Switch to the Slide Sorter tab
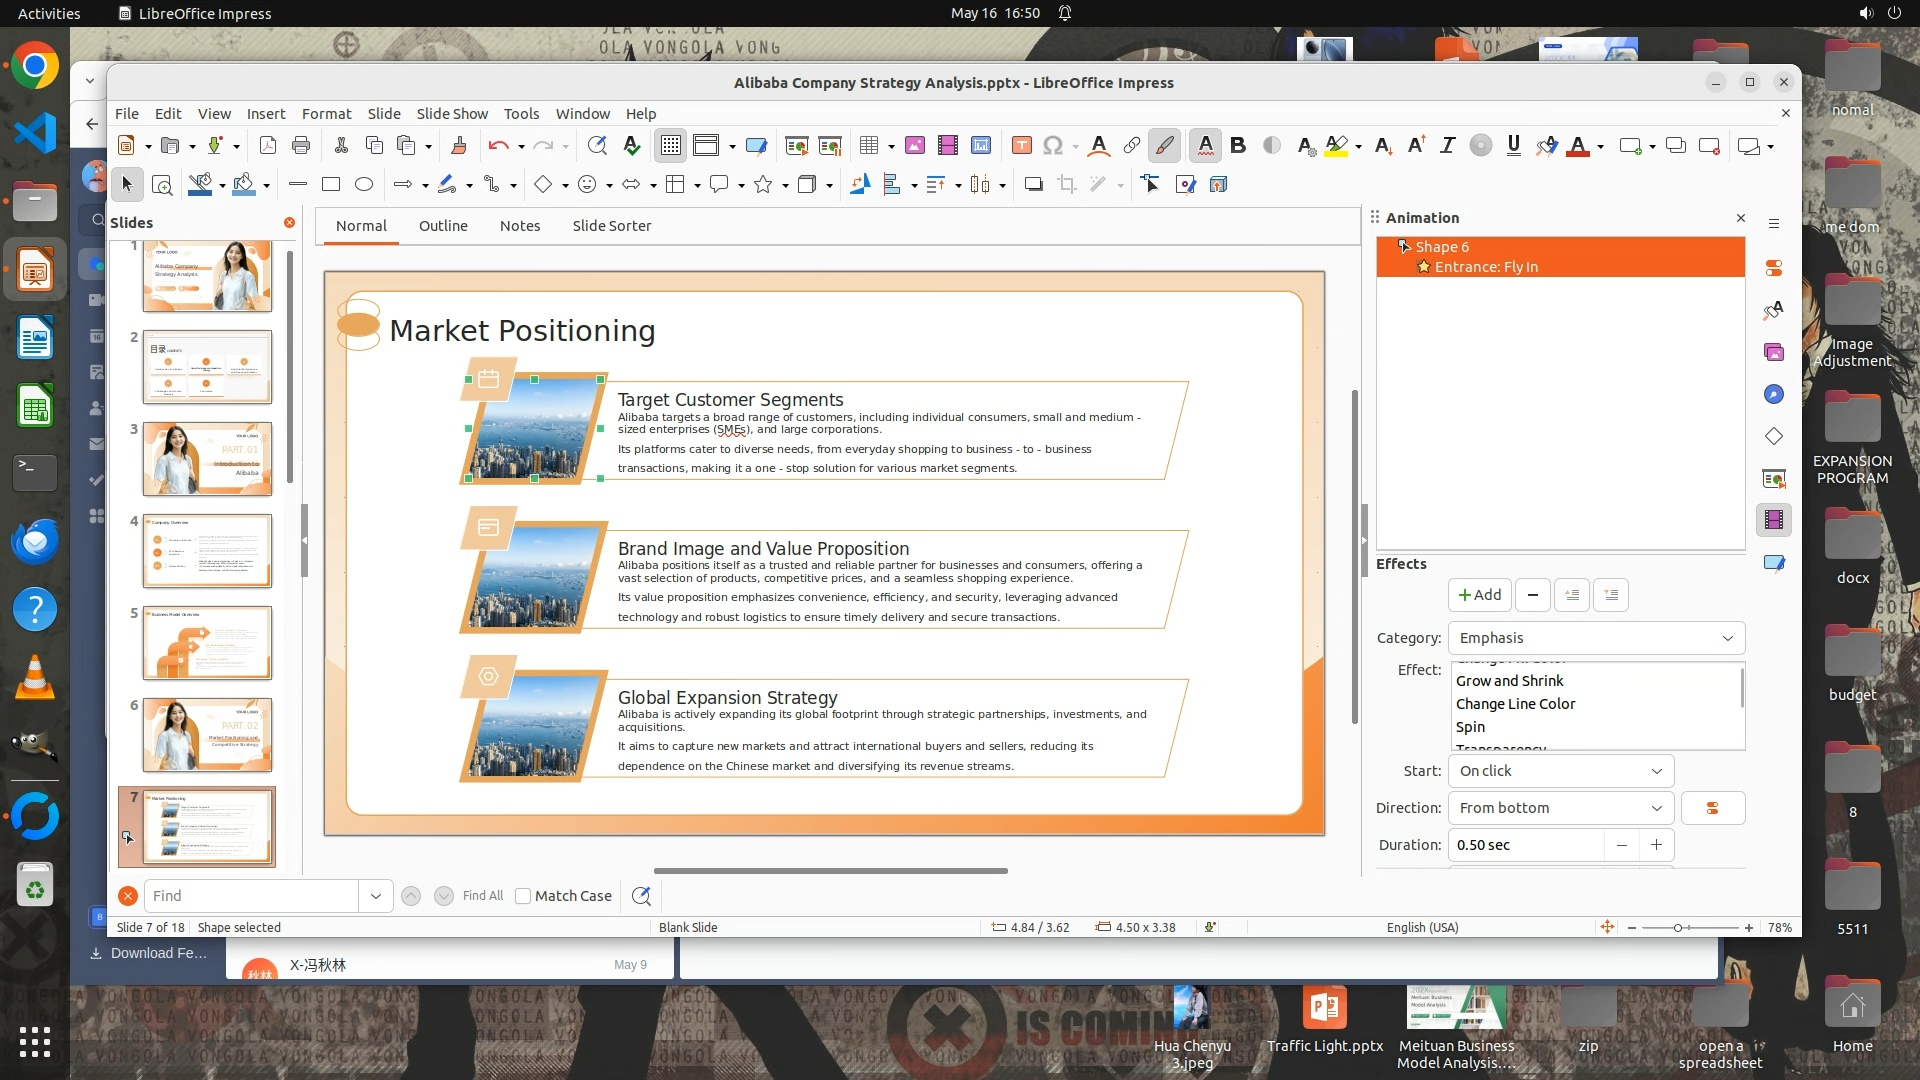Viewport: 1920px width, 1080px height. (611, 226)
